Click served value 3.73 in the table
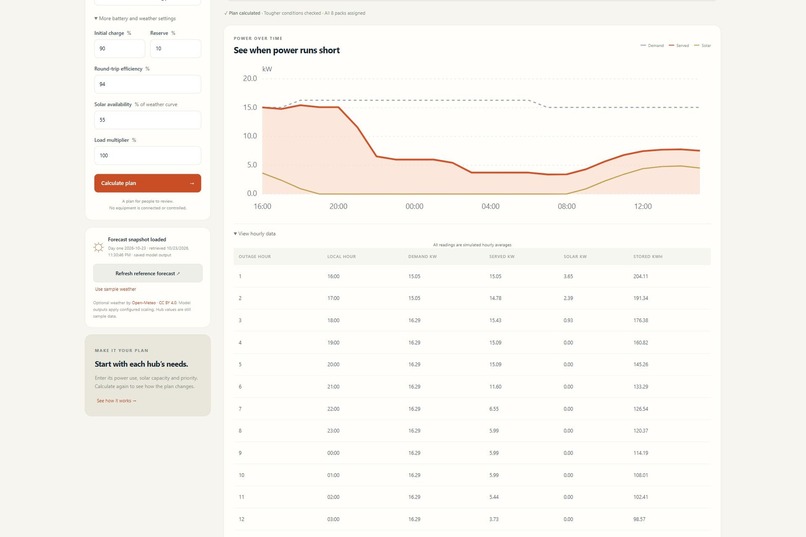Screen dimensions: 806x537 494,520
